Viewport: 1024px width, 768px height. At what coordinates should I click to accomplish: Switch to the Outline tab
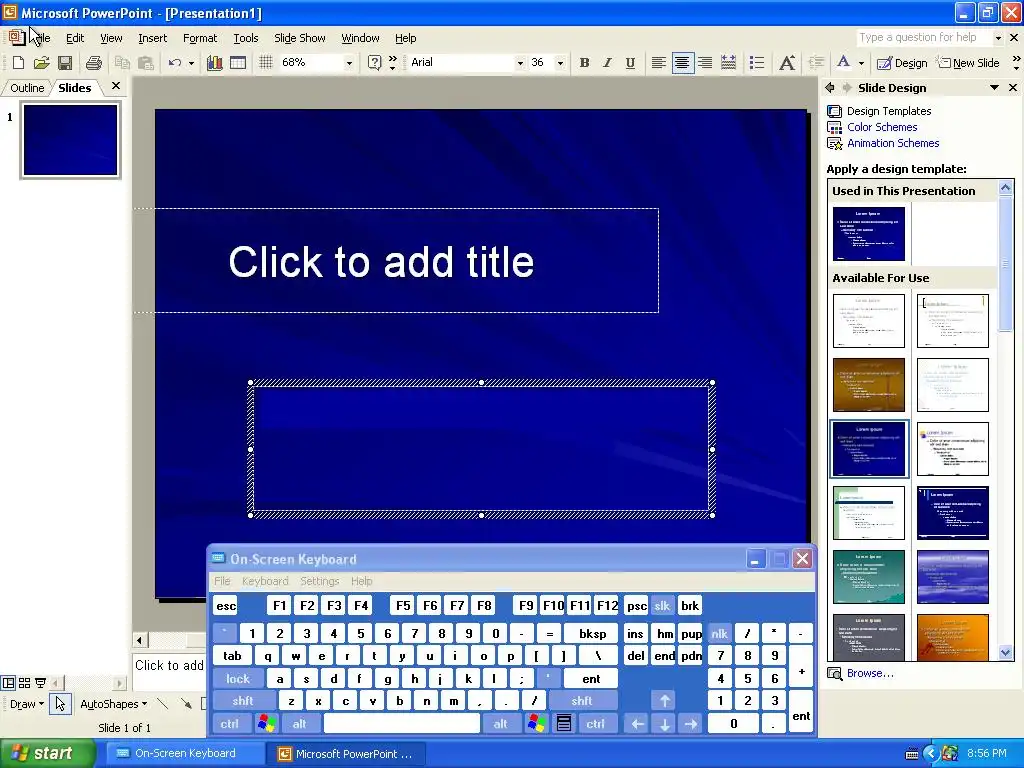pyautogui.click(x=27, y=88)
